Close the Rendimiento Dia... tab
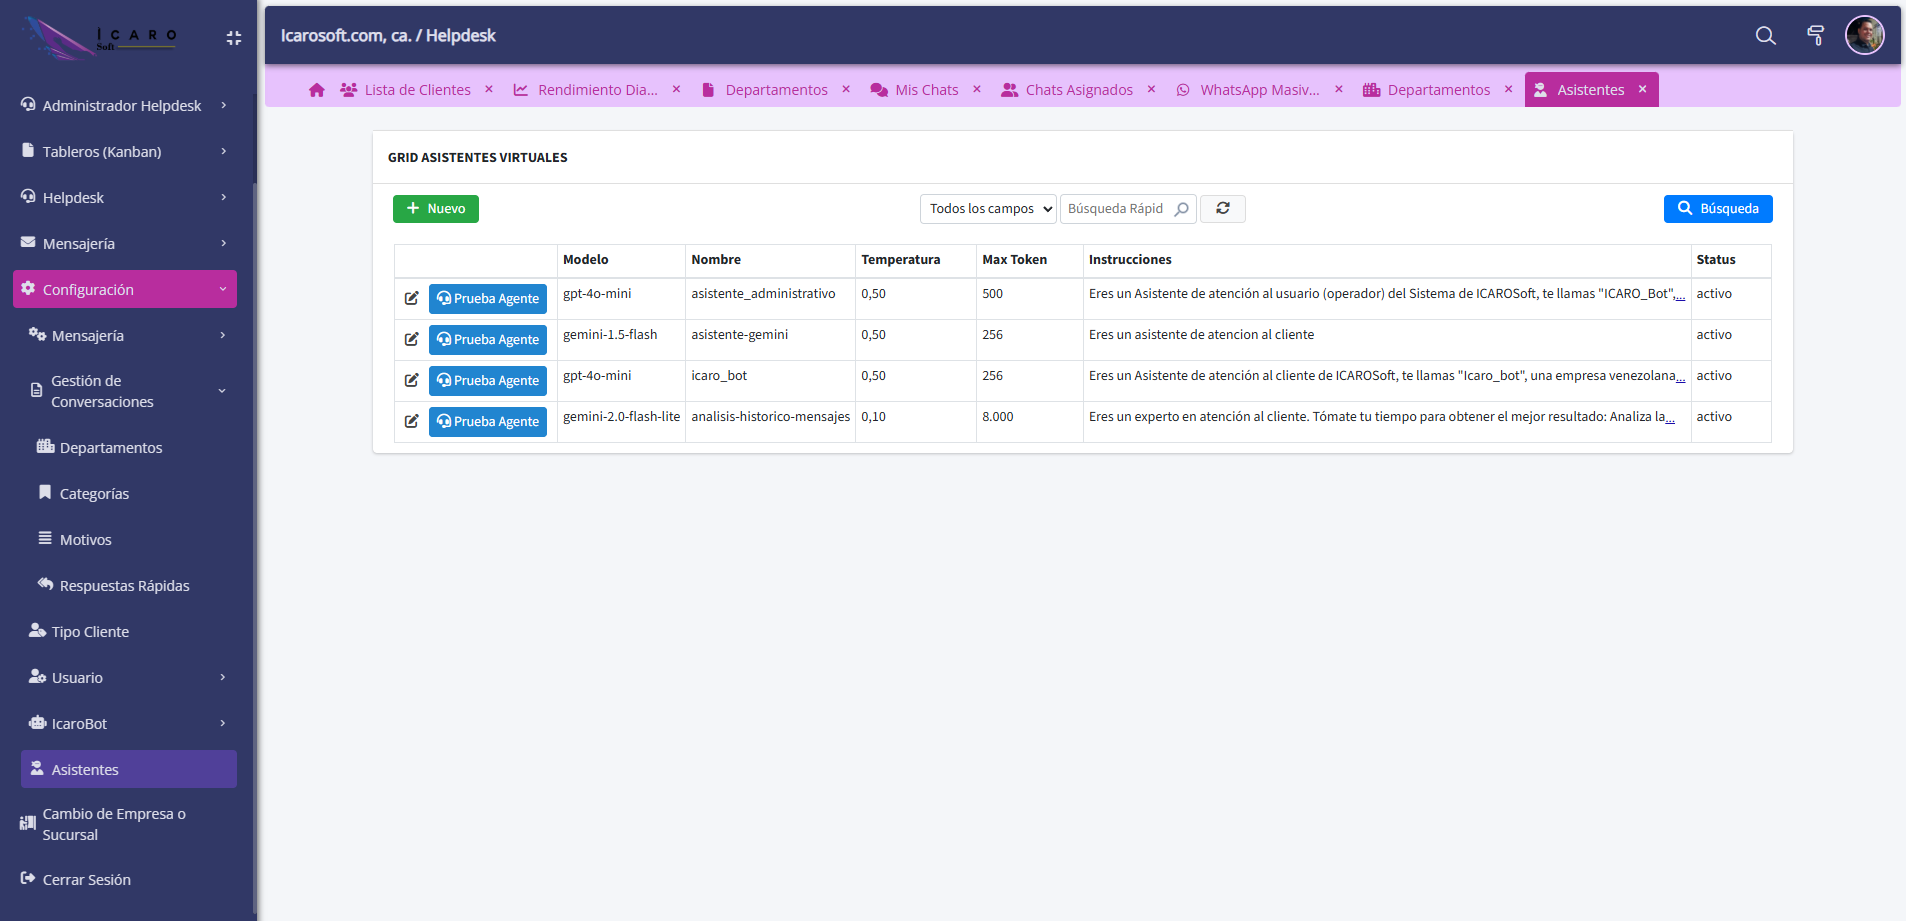Viewport: 1906px width, 921px height. click(x=677, y=89)
